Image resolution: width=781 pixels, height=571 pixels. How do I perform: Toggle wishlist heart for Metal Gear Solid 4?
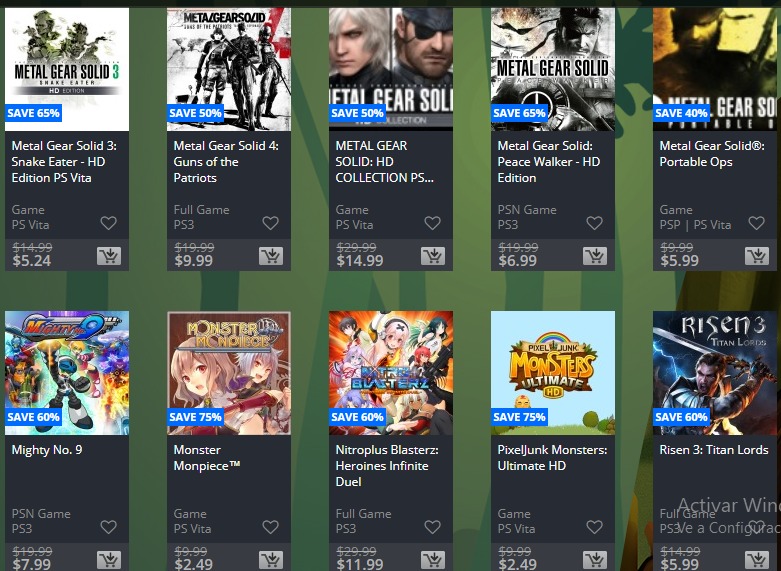point(270,223)
